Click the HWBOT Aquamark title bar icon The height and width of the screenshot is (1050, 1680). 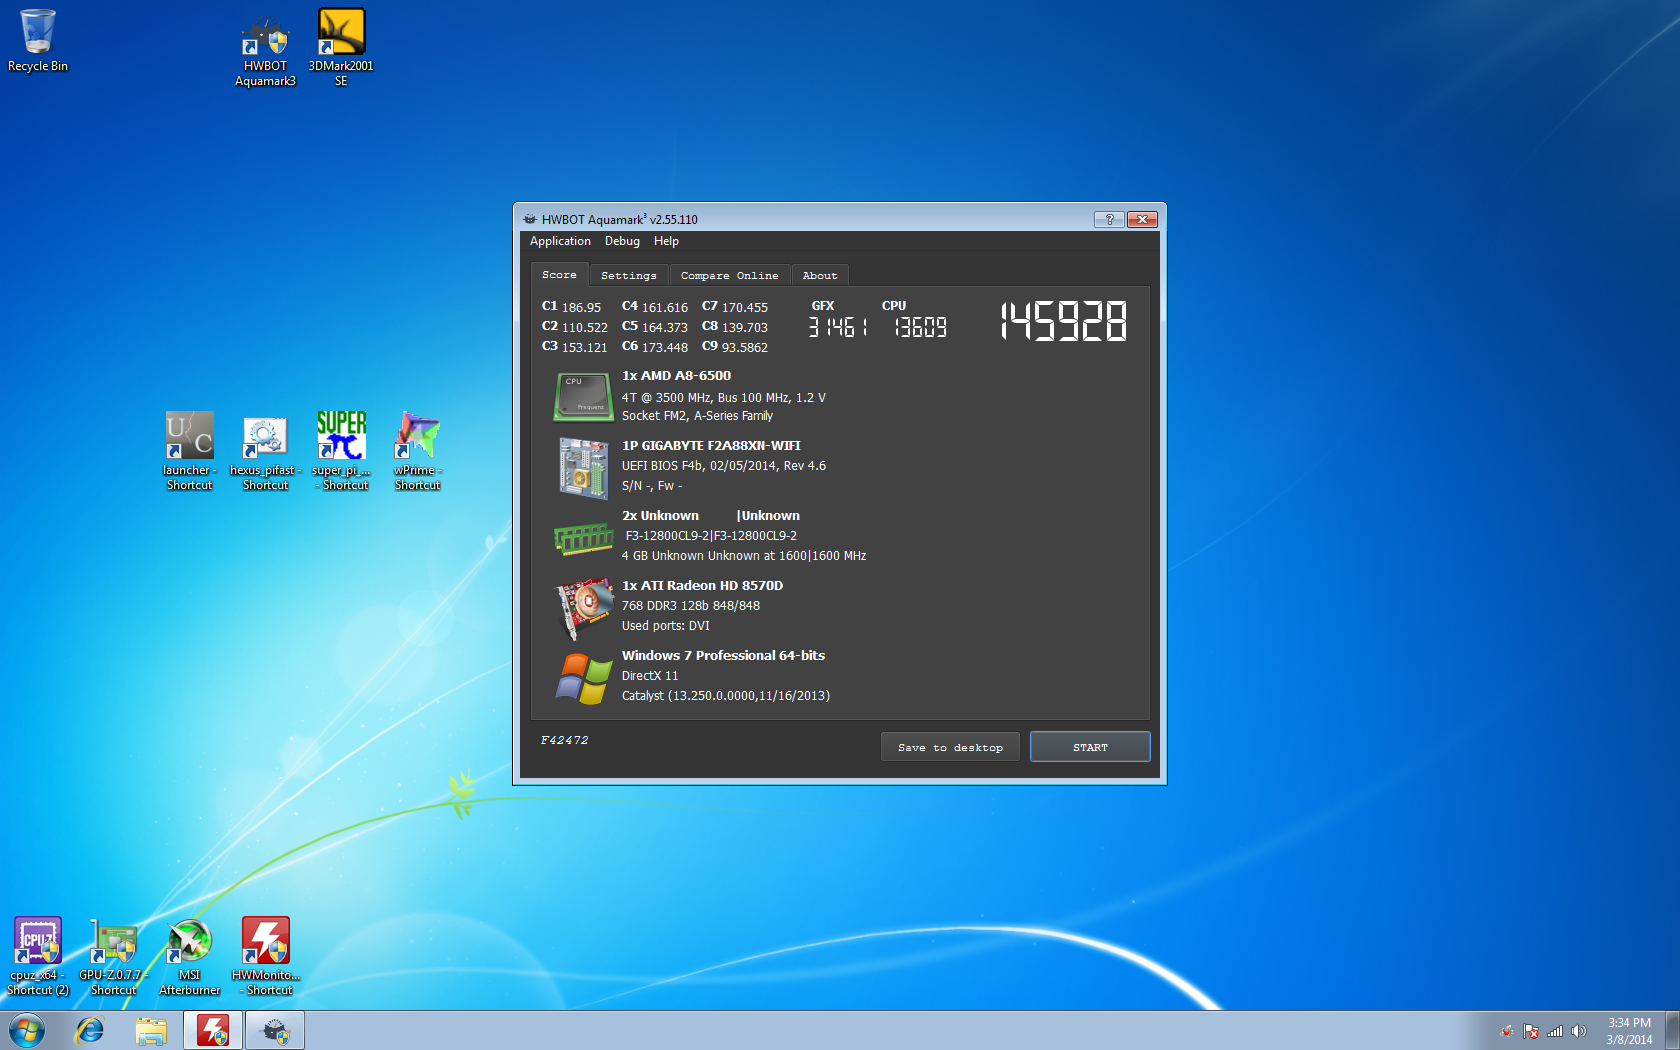(x=530, y=219)
